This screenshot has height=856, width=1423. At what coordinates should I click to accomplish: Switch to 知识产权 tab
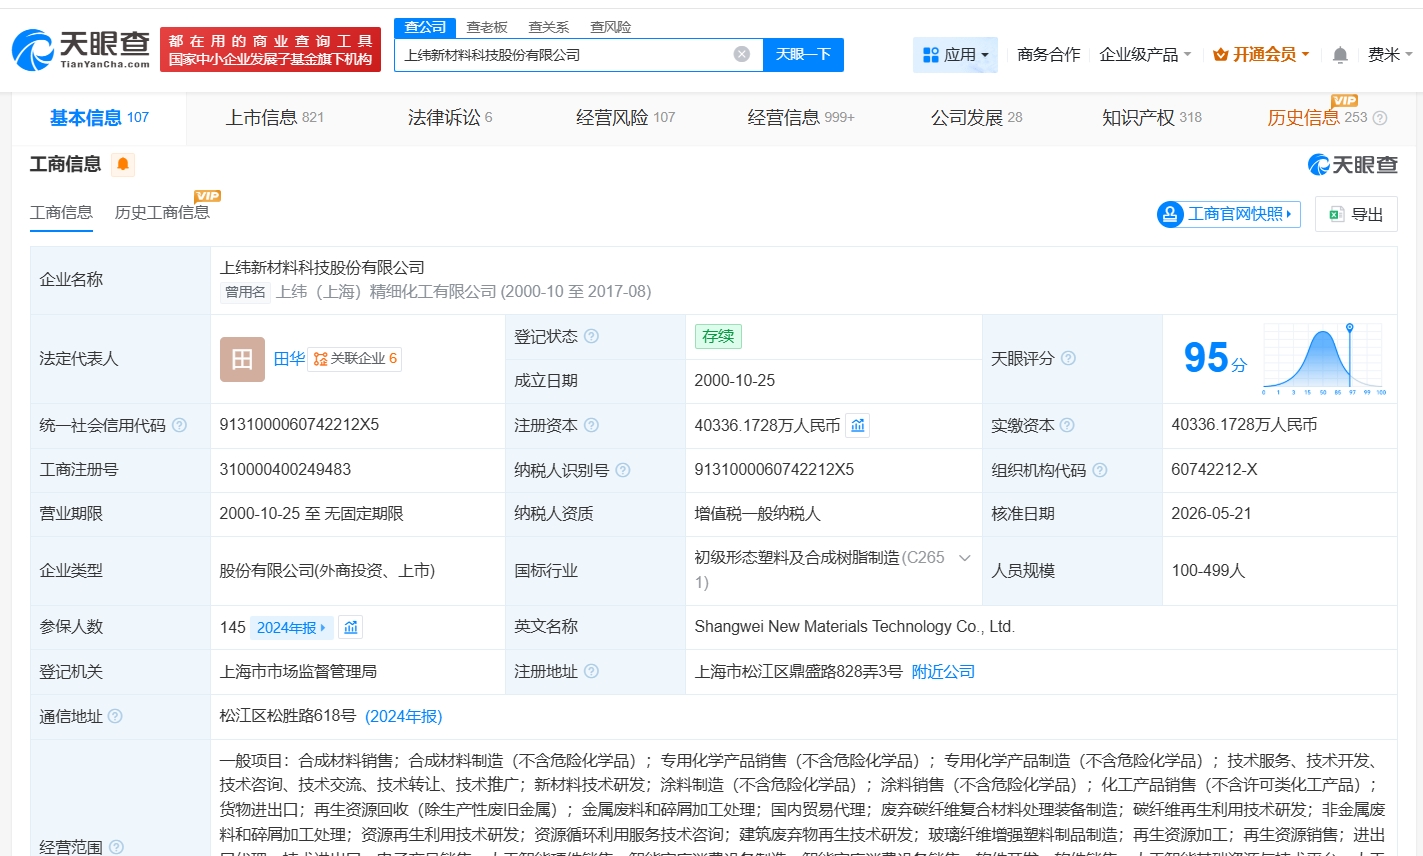coord(1152,118)
